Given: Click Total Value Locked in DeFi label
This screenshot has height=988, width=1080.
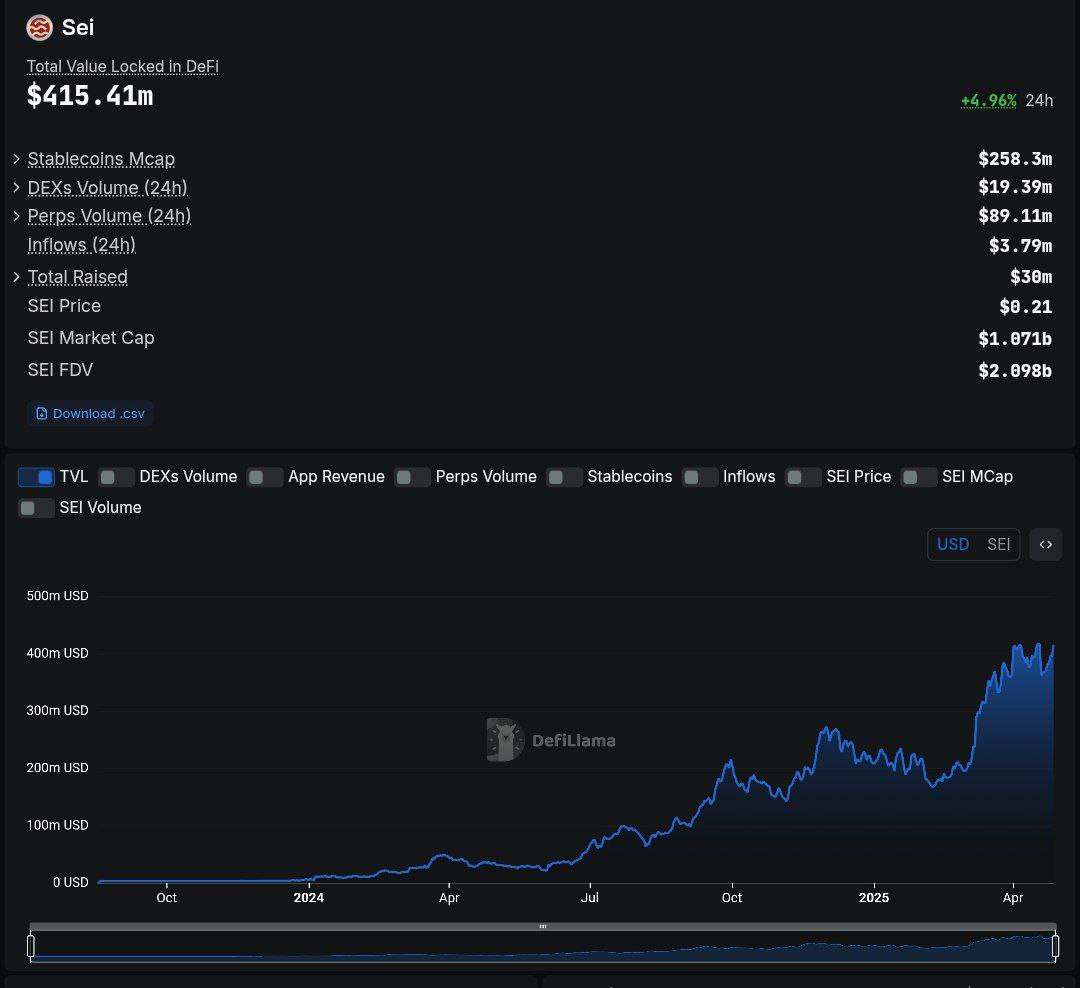Looking at the screenshot, I should pos(123,66).
